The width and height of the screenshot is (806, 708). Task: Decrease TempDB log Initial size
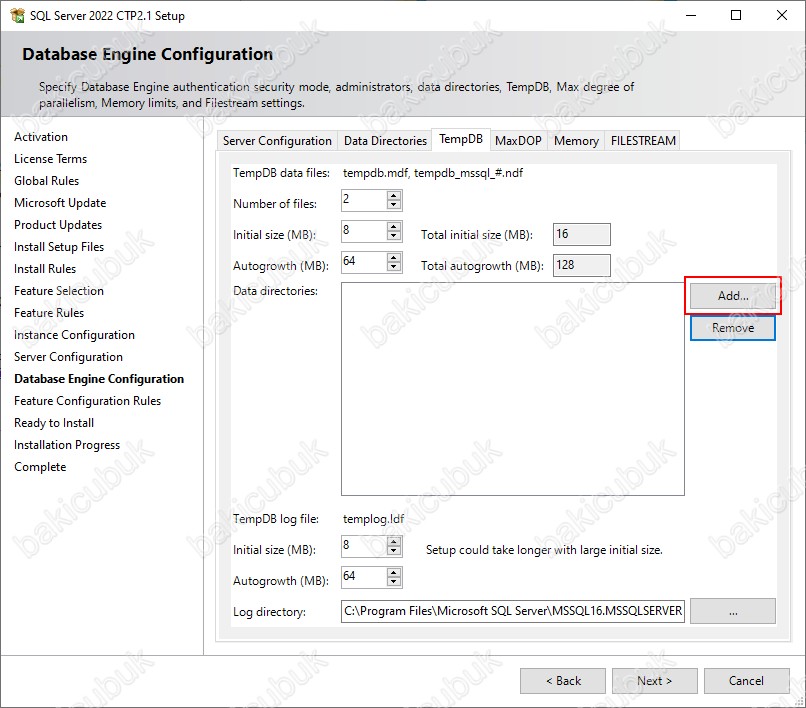click(394, 551)
